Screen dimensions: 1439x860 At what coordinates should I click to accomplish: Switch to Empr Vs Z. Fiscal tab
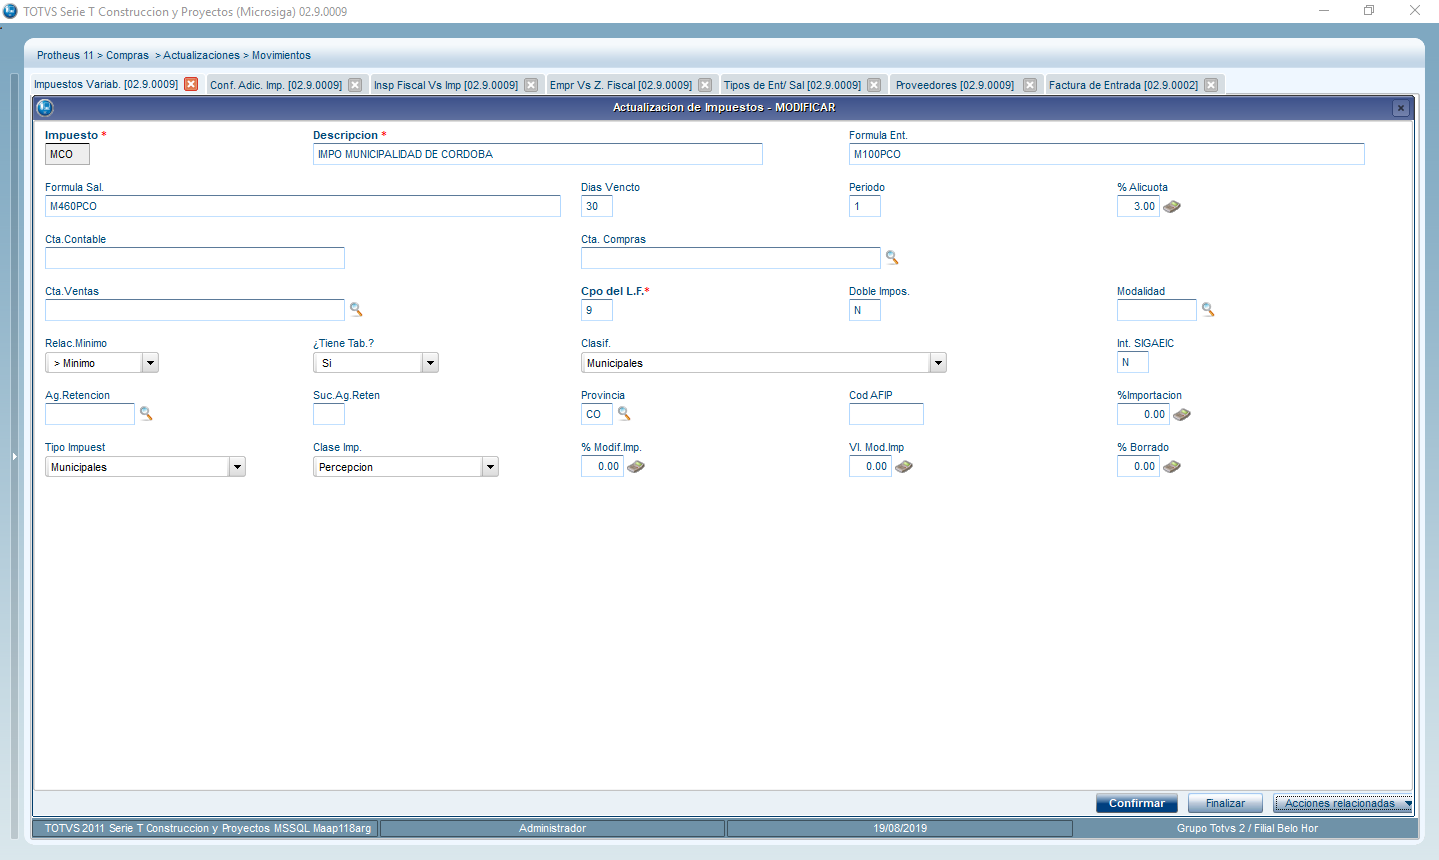pos(621,85)
